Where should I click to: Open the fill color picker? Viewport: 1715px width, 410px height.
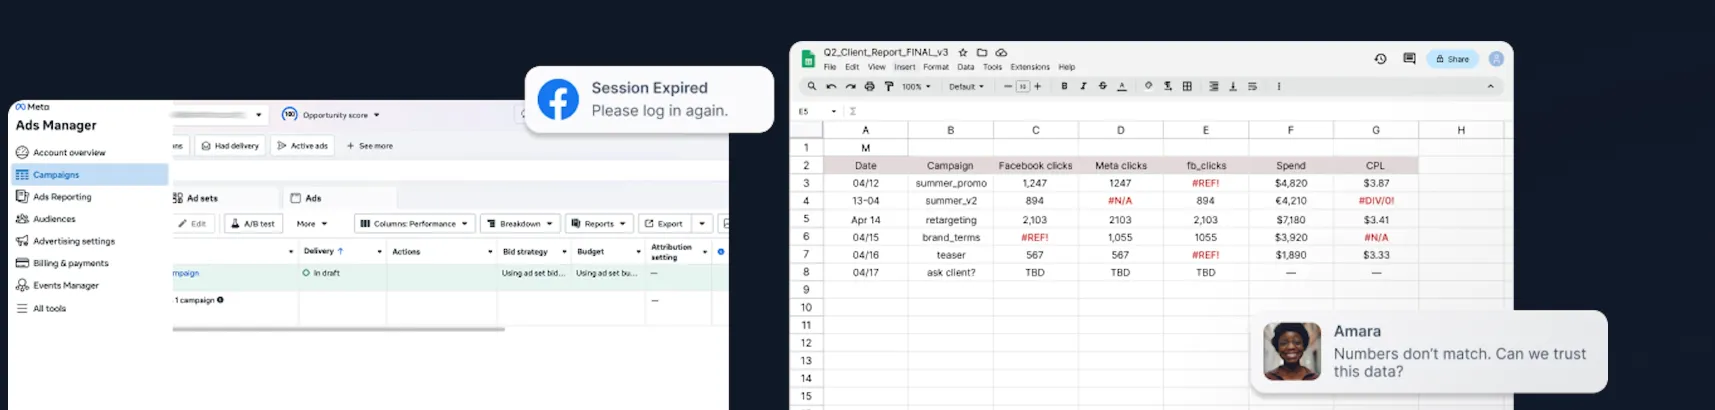(x=1149, y=87)
